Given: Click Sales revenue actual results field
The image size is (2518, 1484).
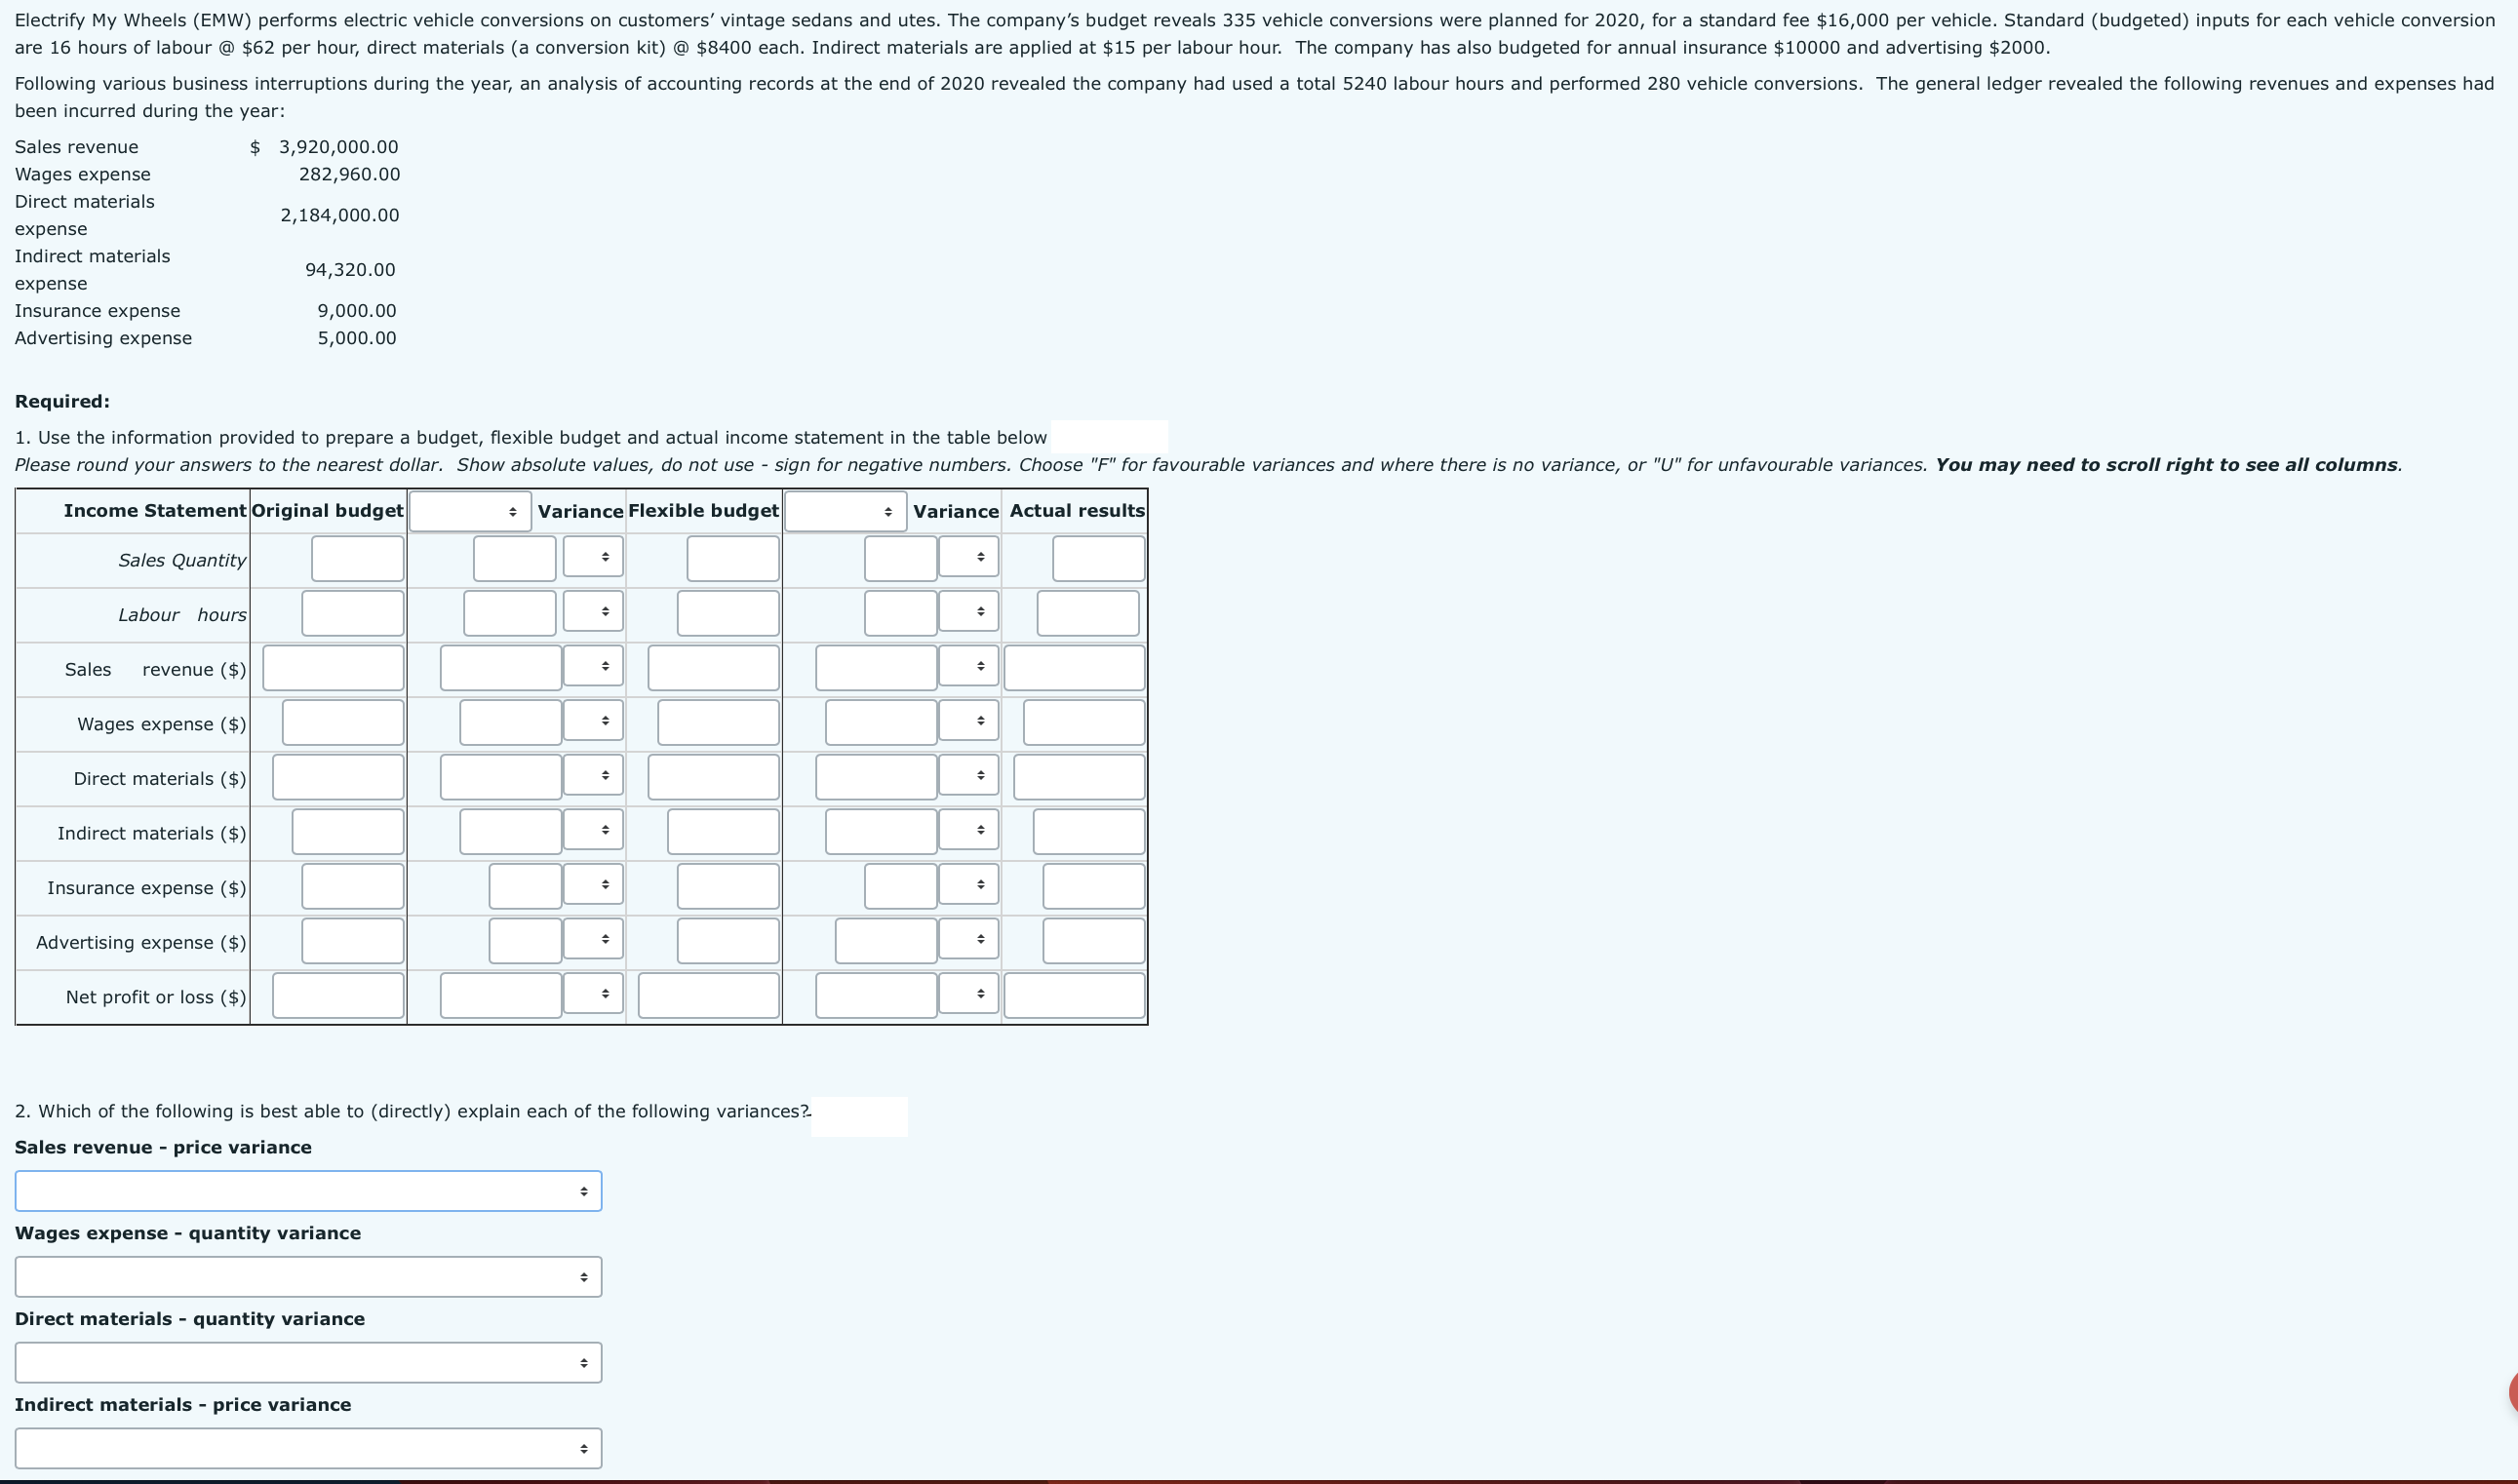Looking at the screenshot, I should pos(1074,668).
